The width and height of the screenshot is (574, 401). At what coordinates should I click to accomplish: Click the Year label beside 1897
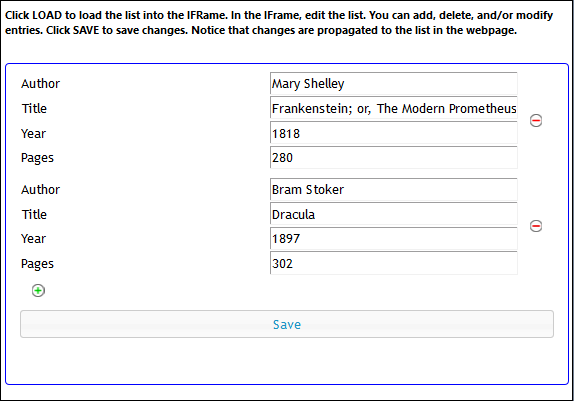pyautogui.click(x=33, y=238)
